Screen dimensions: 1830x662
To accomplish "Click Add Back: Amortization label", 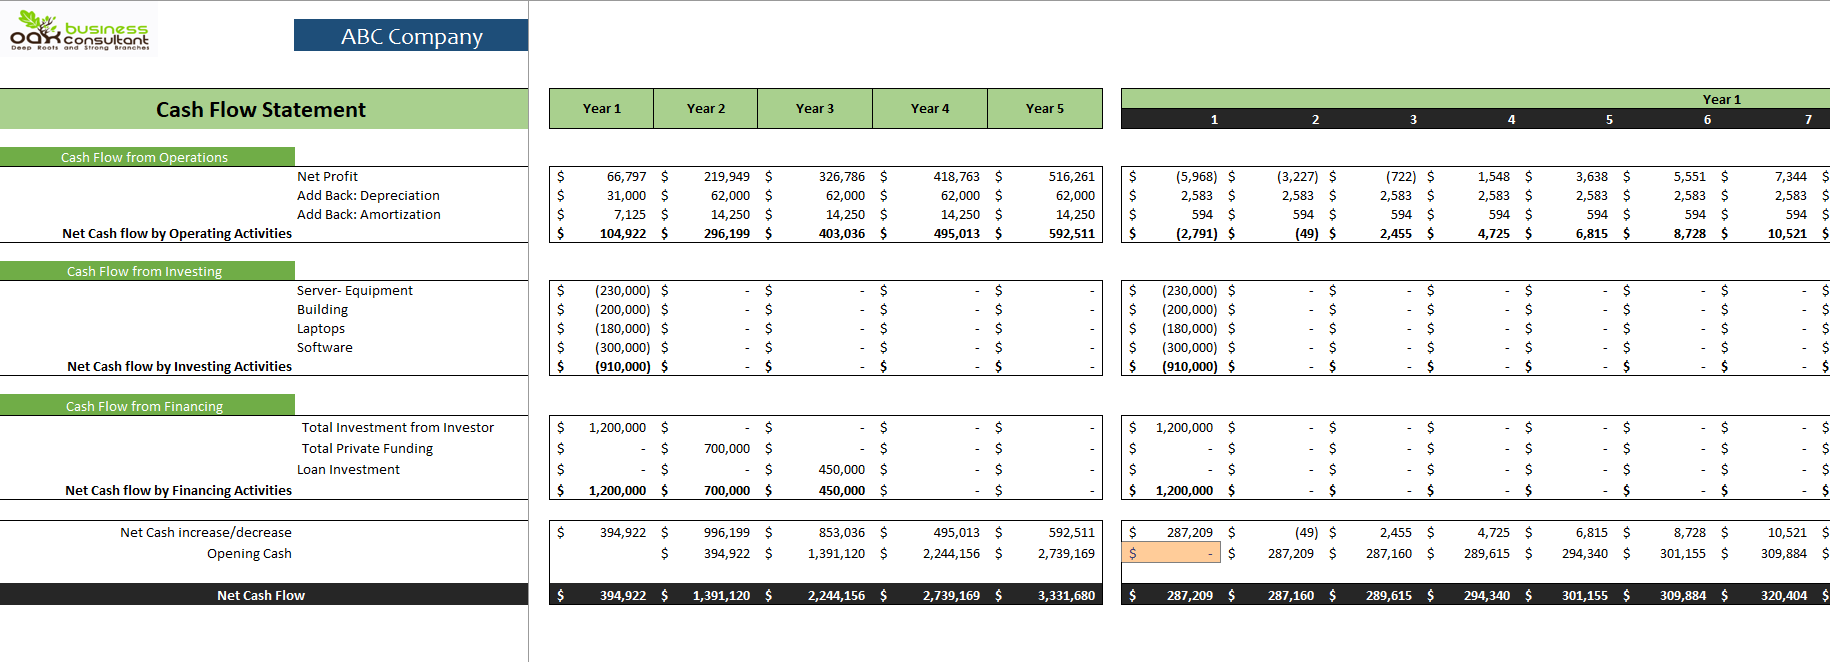I will [x=369, y=214].
